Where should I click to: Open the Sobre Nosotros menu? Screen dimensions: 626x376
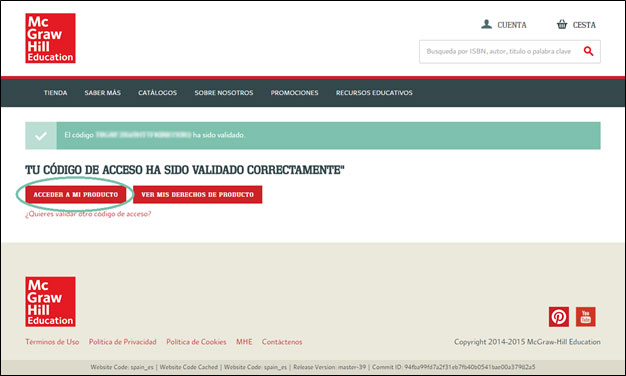(224, 93)
